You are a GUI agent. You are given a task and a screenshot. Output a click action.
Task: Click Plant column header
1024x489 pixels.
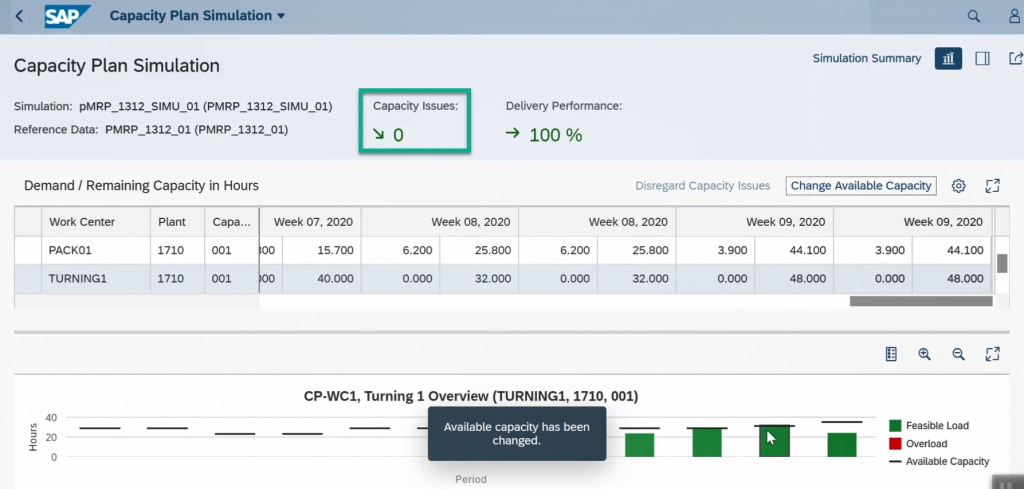click(x=178, y=222)
